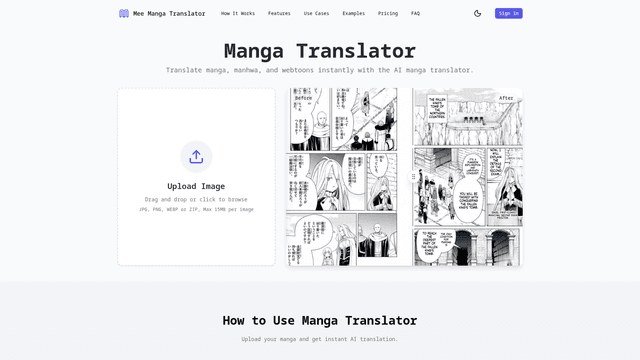Viewport: 640px width, 360px height.
Task: Click the Upload Image drop zone label
Action: pyautogui.click(x=196, y=186)
